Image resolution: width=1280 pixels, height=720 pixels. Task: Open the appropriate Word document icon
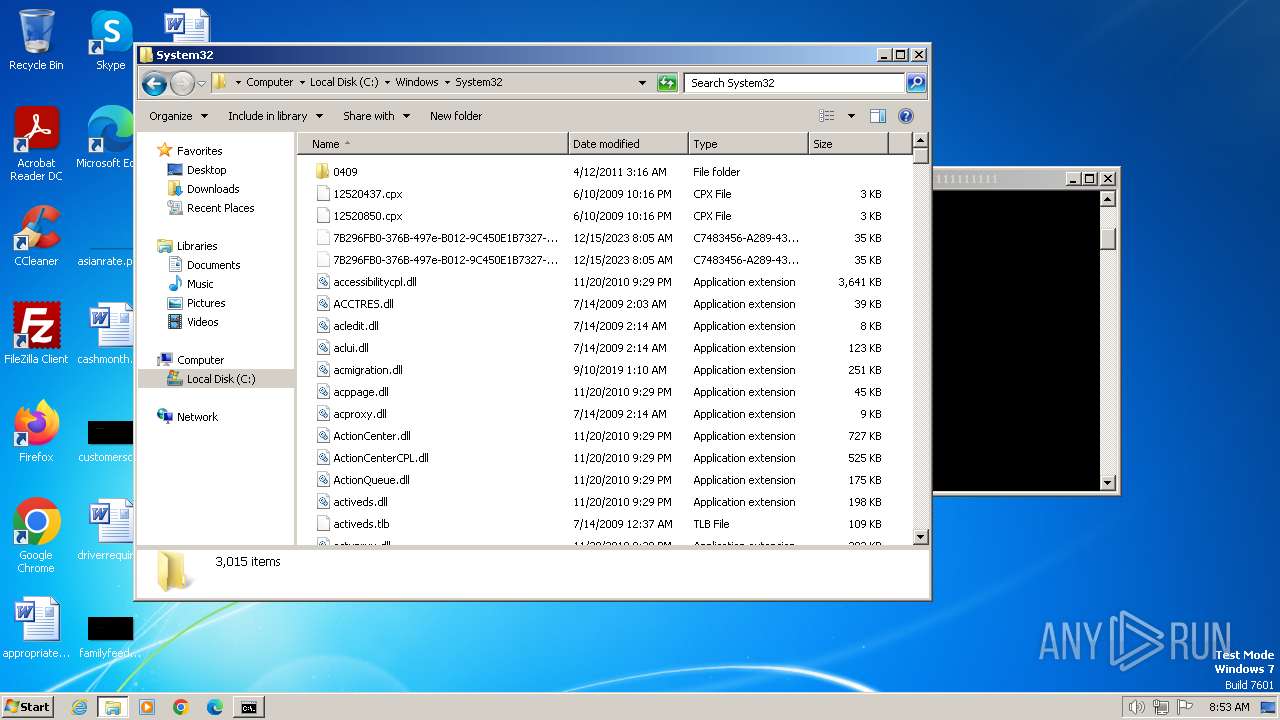pos(36,628)
